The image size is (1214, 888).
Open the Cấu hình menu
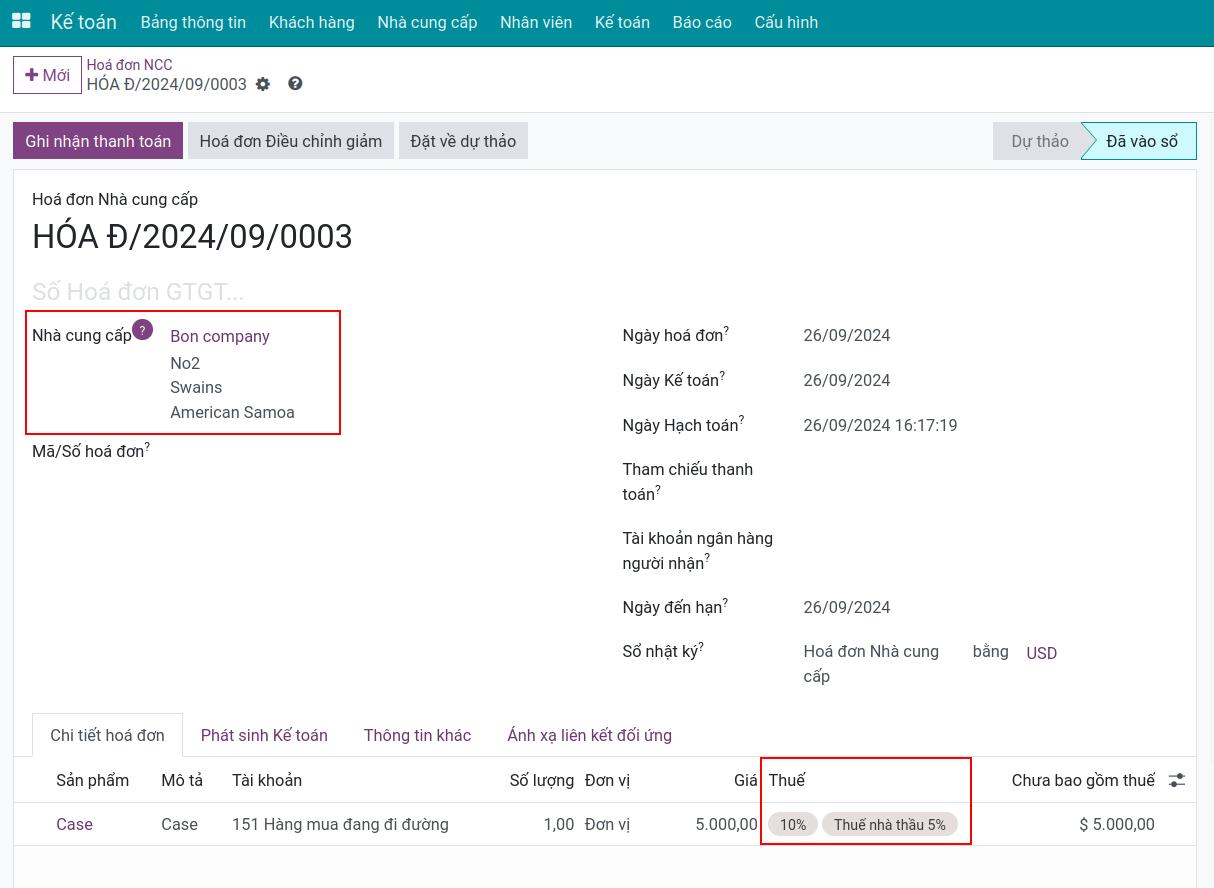pos(786,22)
